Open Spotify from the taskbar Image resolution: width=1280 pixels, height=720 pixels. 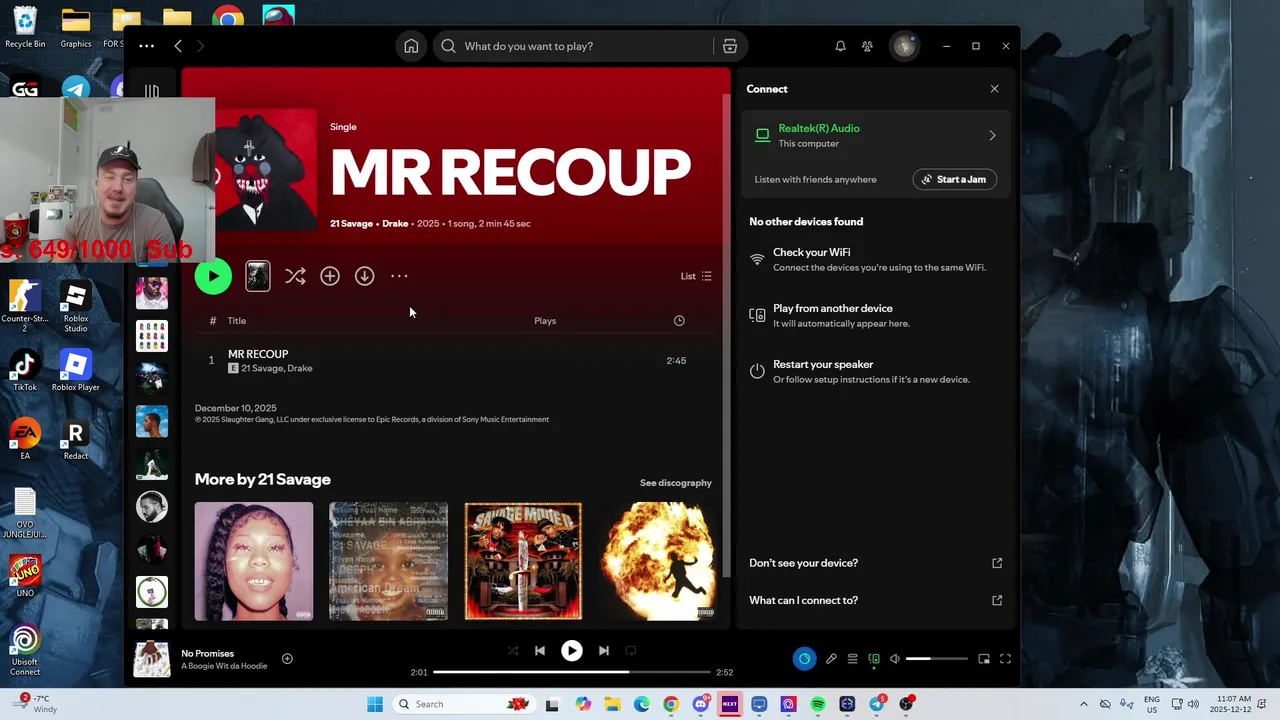818,704
